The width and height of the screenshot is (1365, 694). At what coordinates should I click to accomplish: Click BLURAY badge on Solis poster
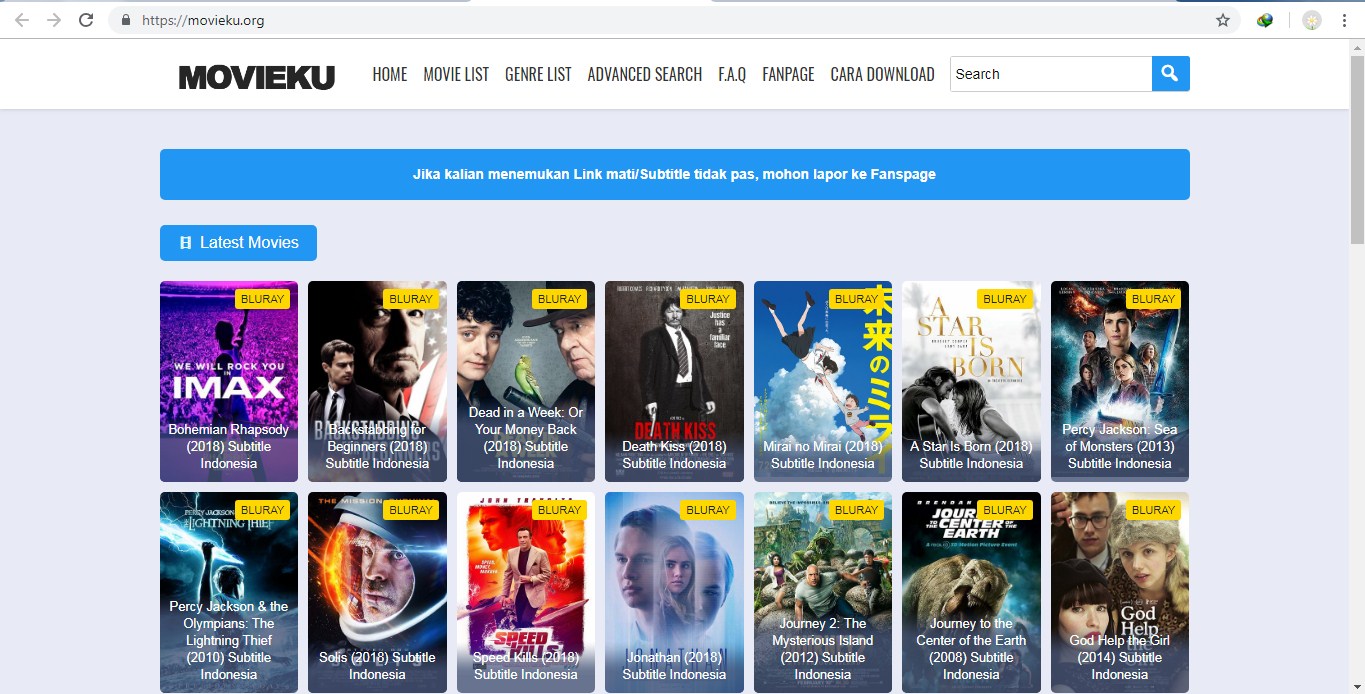411,510
